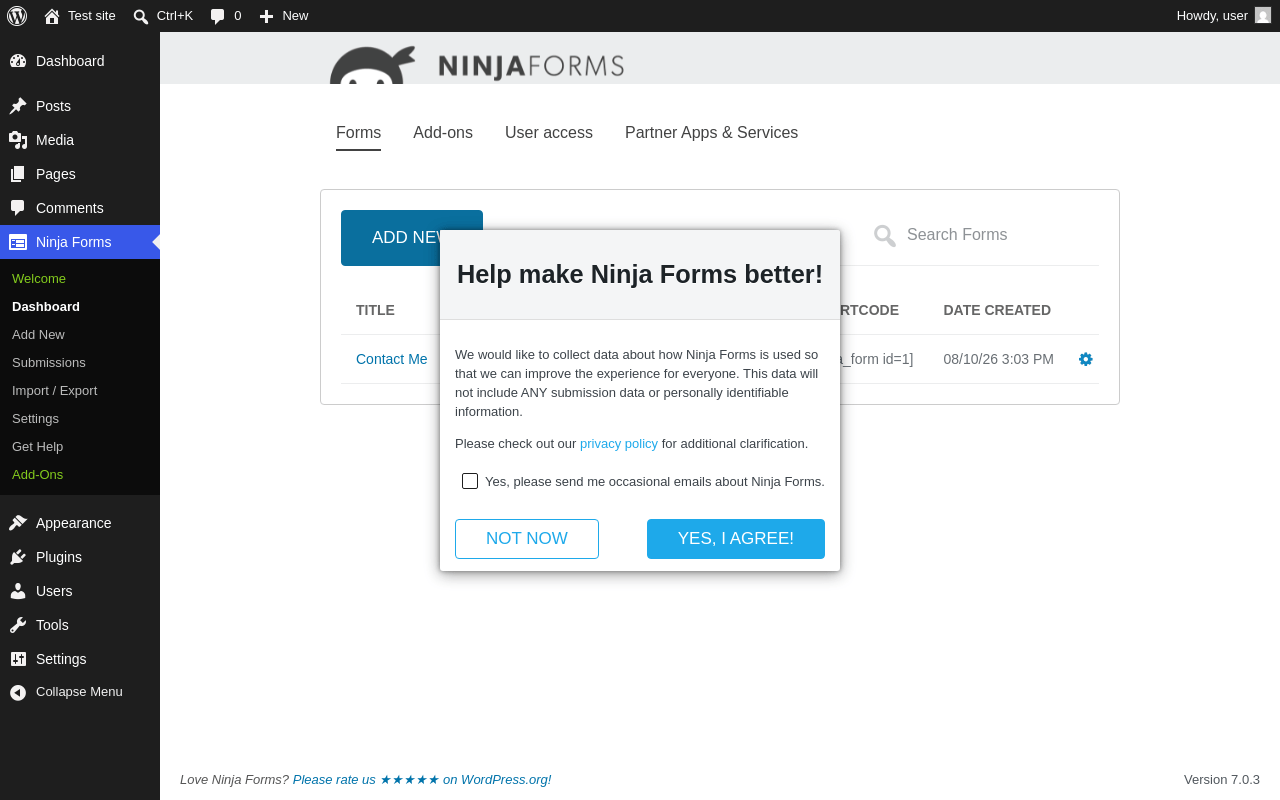Switch to the Add-ons tab

443,133
